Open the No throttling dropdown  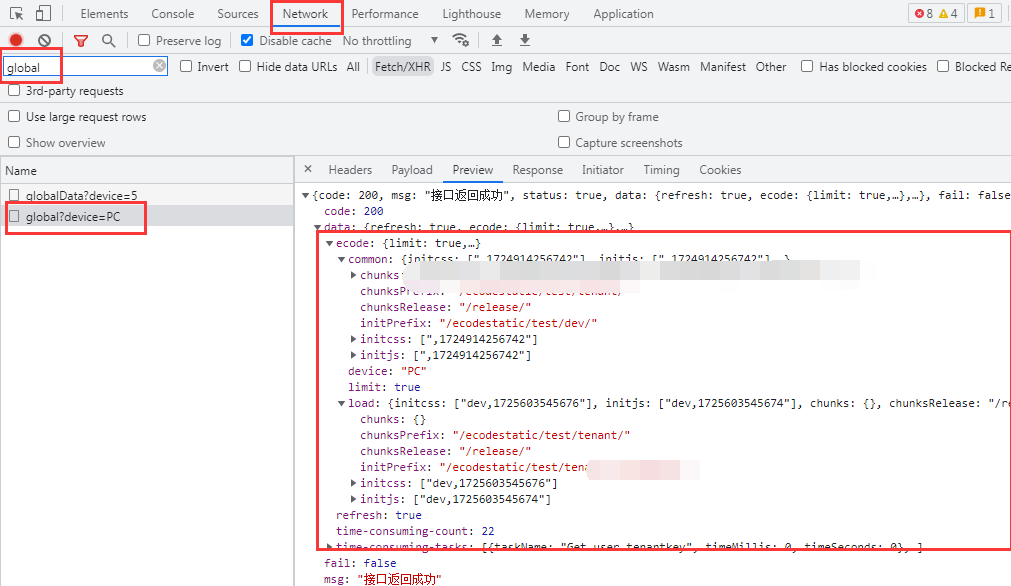[391, 41]
